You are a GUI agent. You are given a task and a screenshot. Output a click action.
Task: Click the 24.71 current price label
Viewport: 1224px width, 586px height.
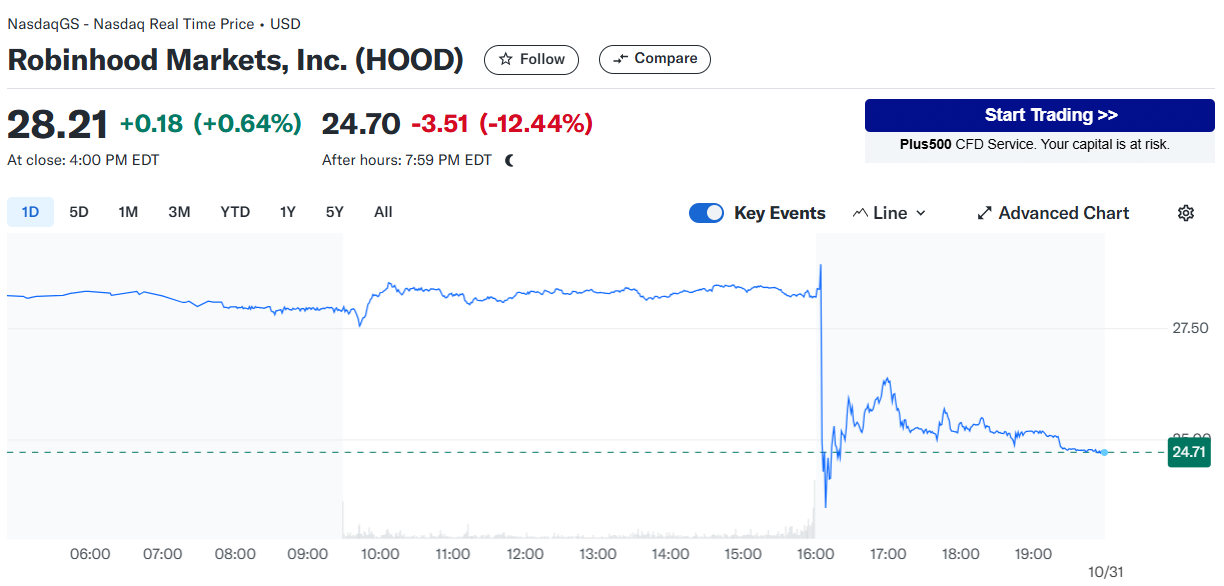pyautogui.click(x=1189, y=453)
